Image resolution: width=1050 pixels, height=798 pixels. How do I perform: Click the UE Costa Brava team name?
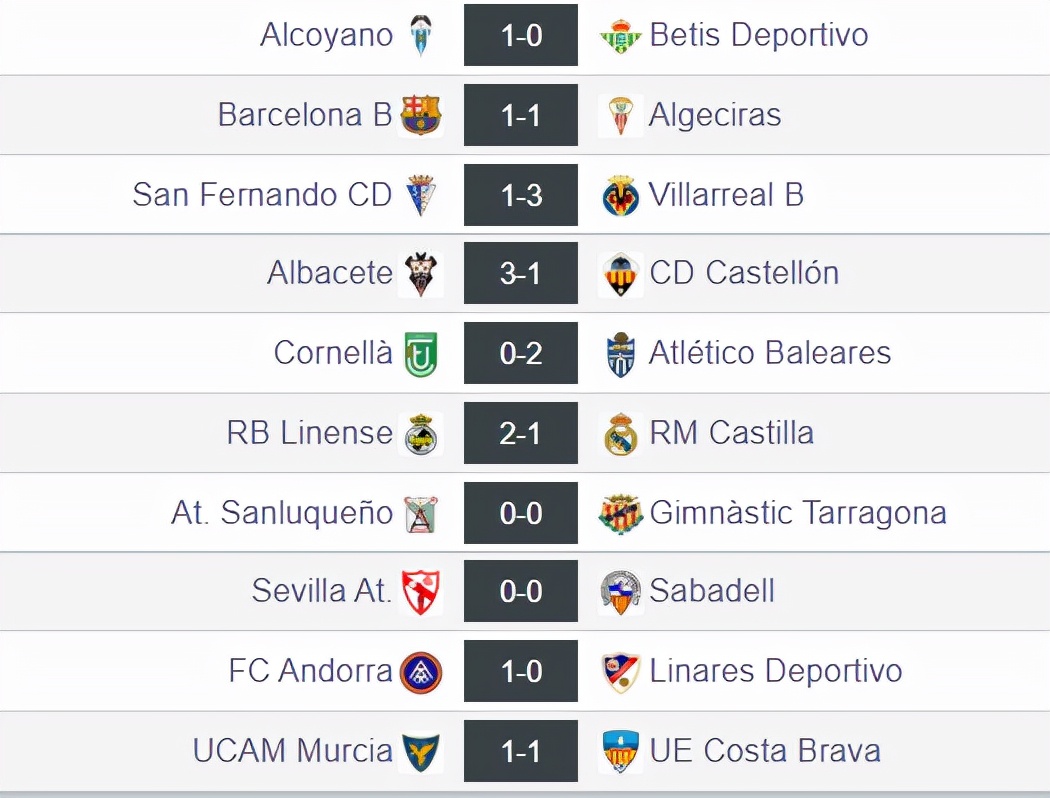point(765,751)
